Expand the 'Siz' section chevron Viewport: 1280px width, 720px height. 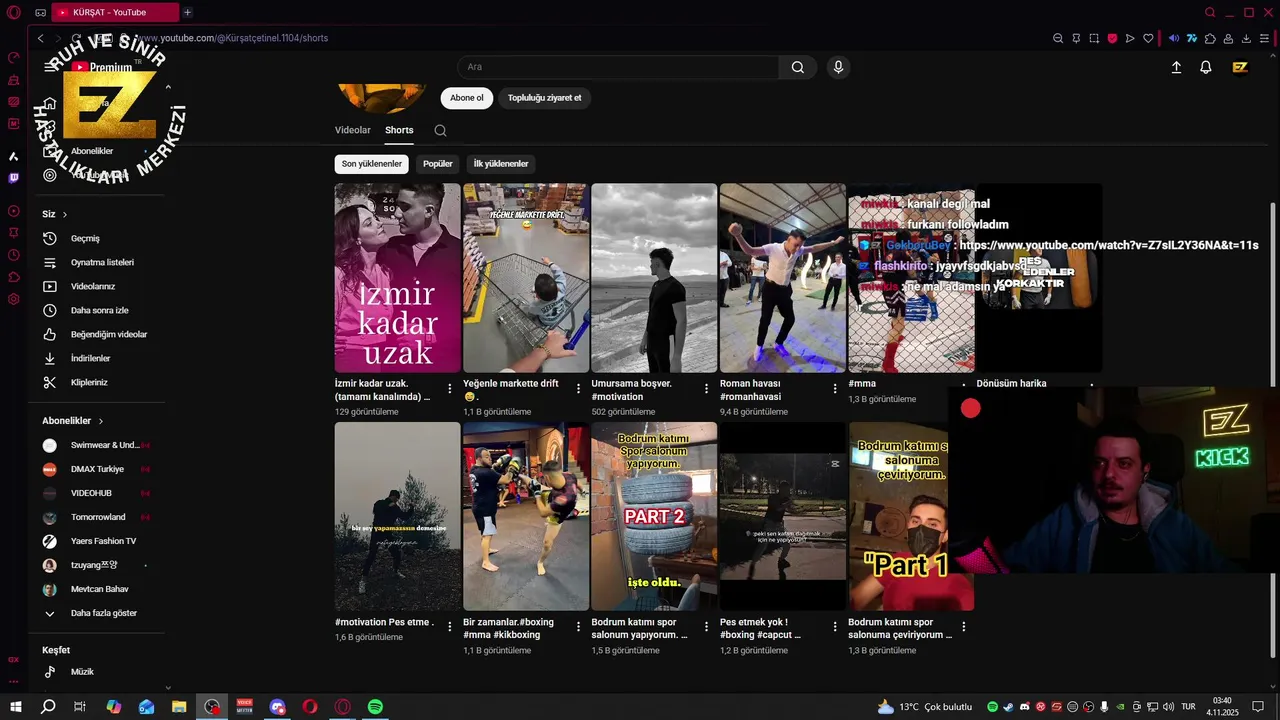[x=65, y=214]
